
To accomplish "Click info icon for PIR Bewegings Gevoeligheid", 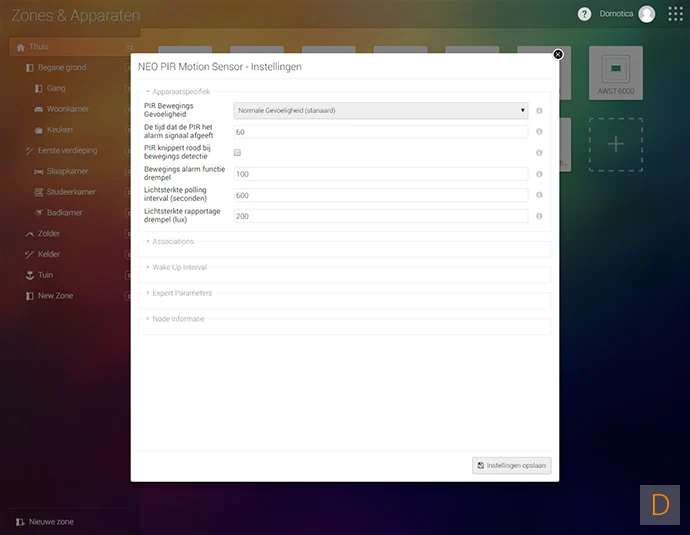I will (x=539, y=111).
